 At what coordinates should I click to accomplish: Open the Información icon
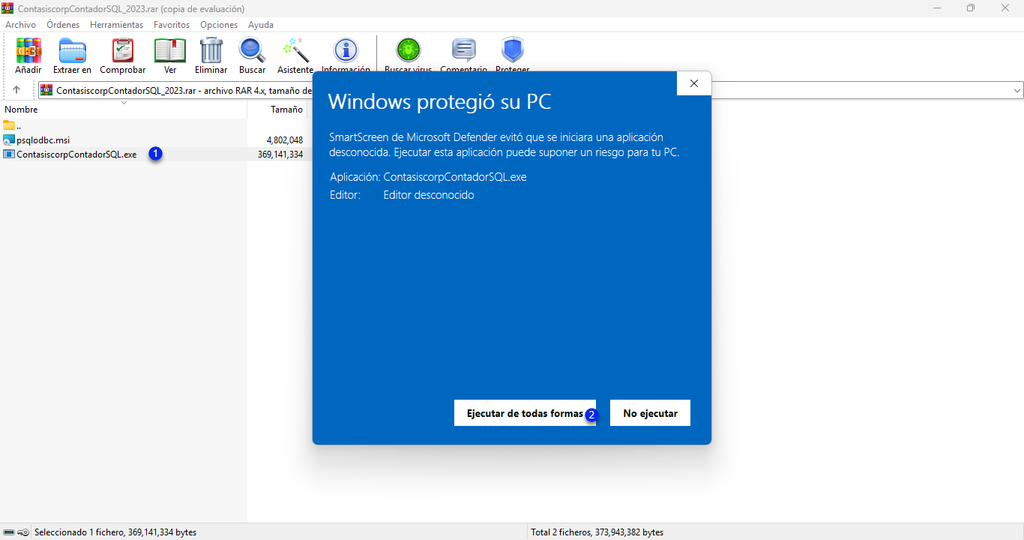[x=345, y=51]
